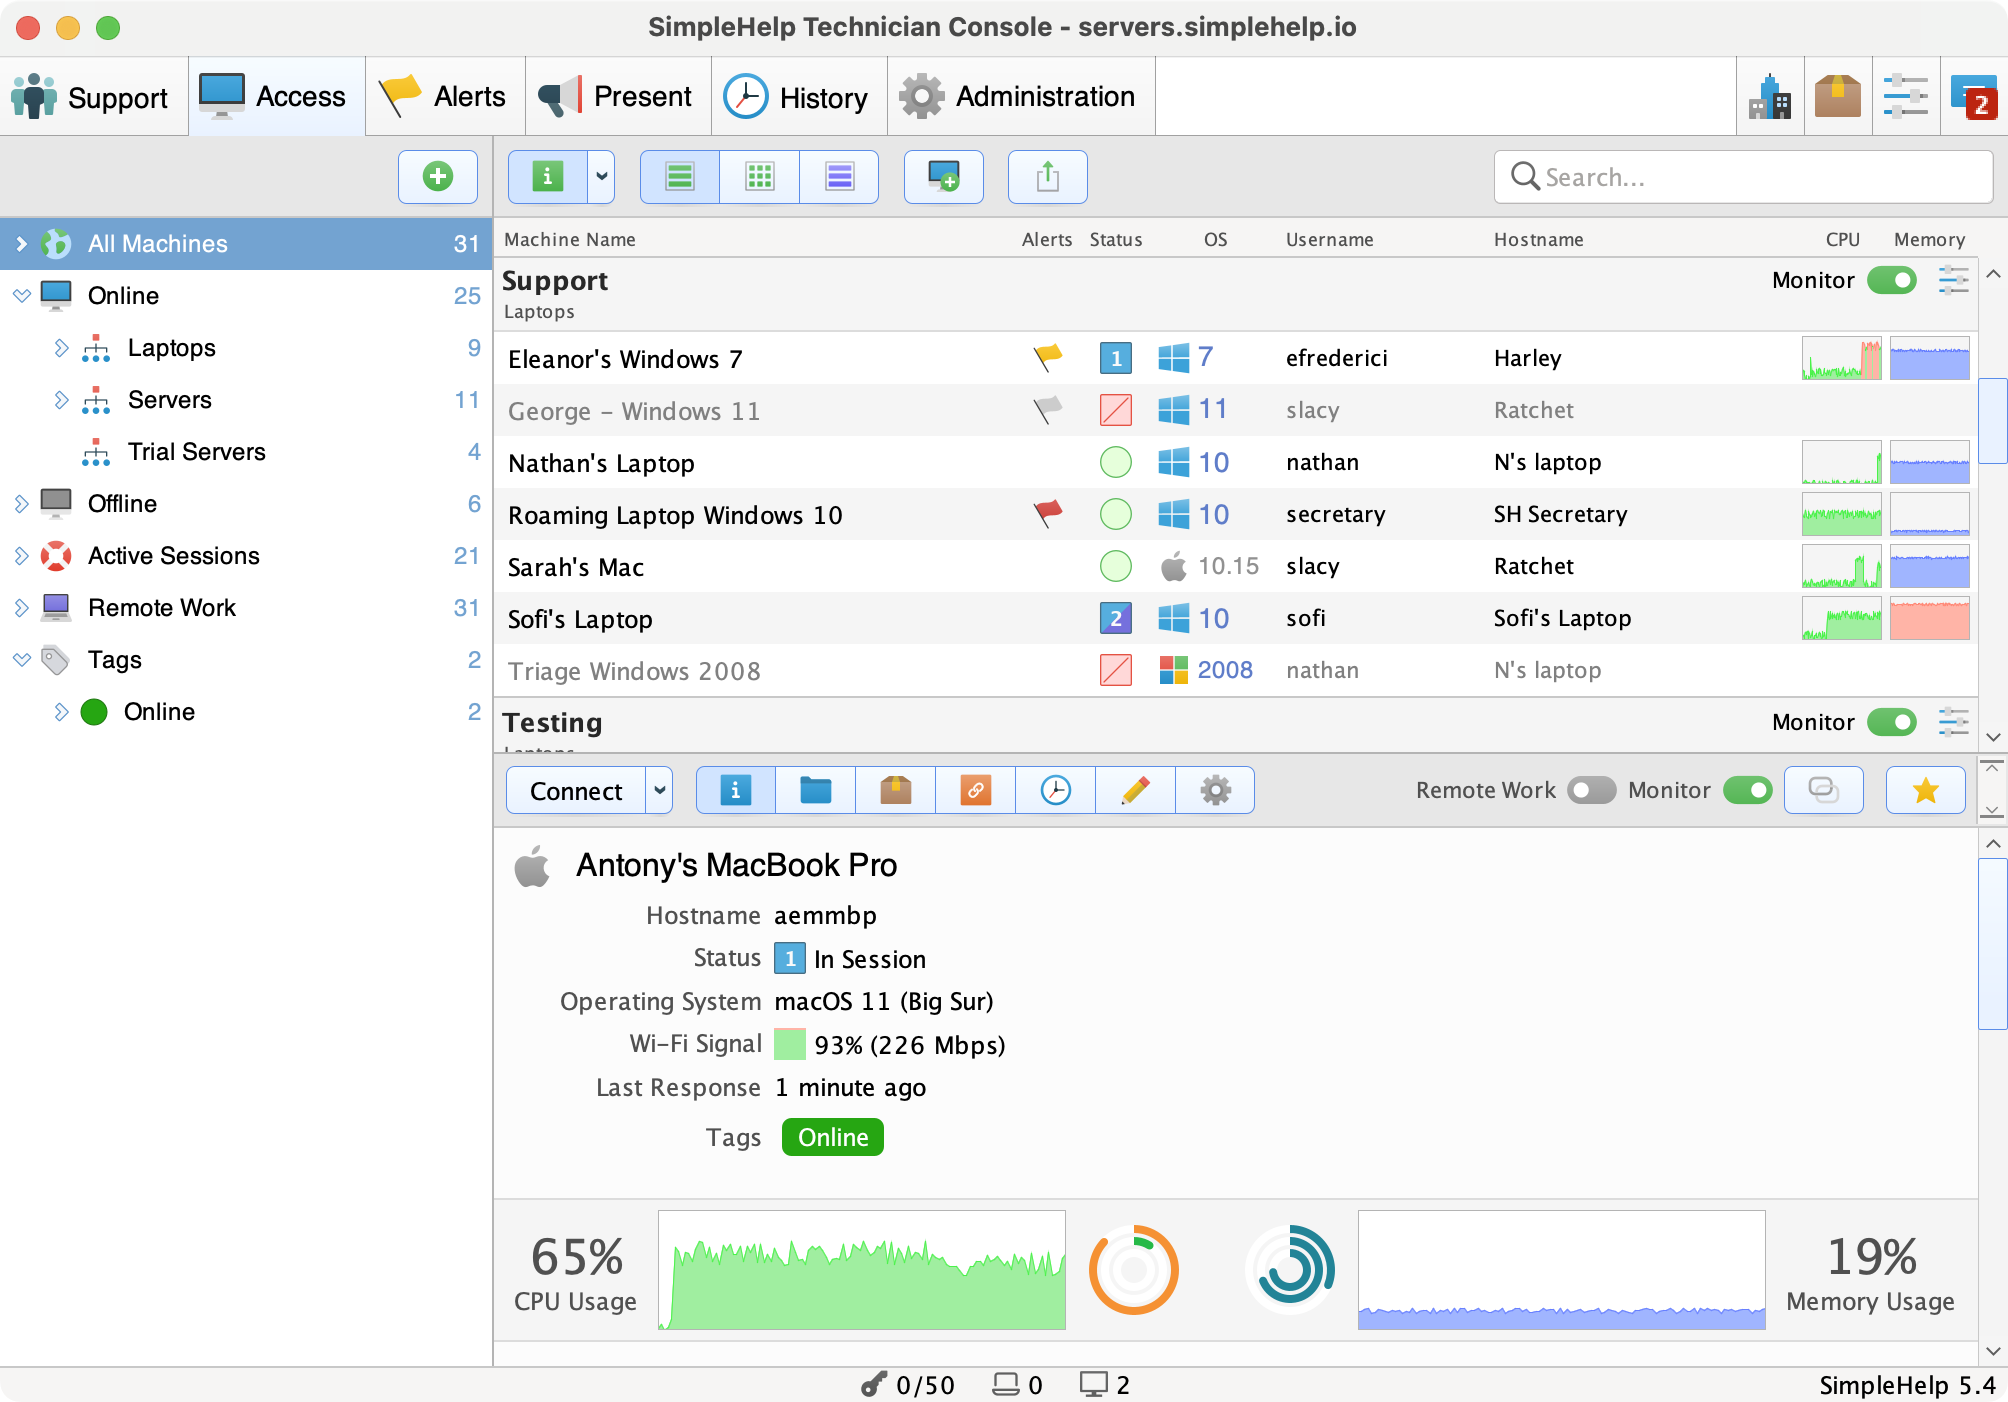Click the add remote monitor icon
The image size is (2008, 1402).
[943, 177]
